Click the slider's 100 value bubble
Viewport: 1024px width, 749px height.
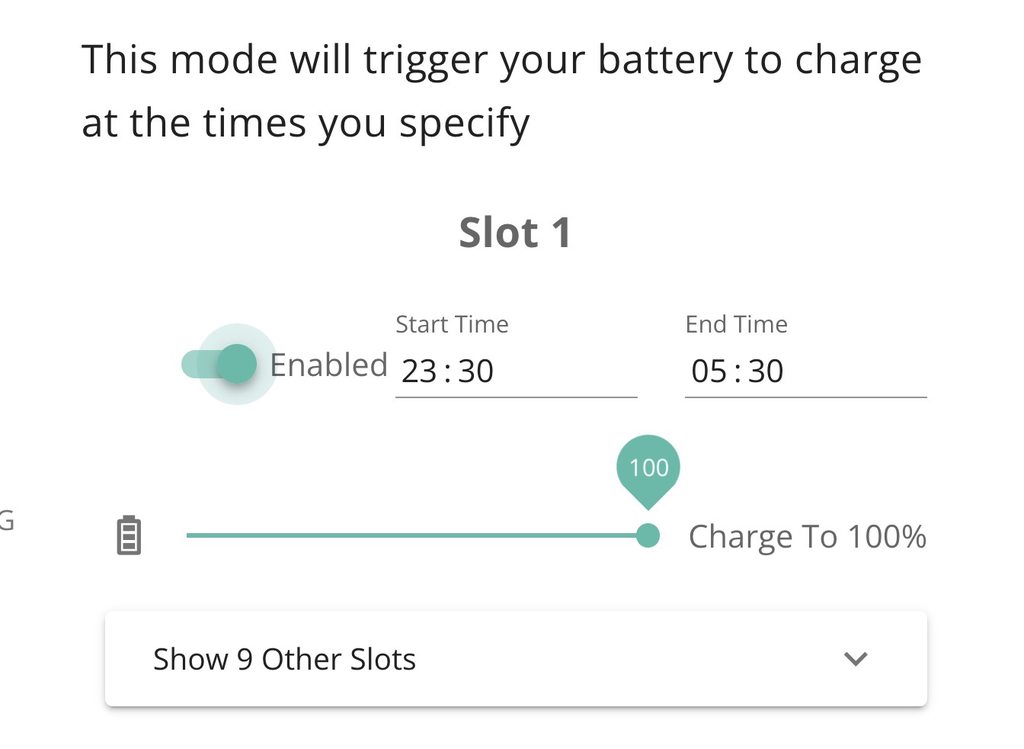(648, 467)
